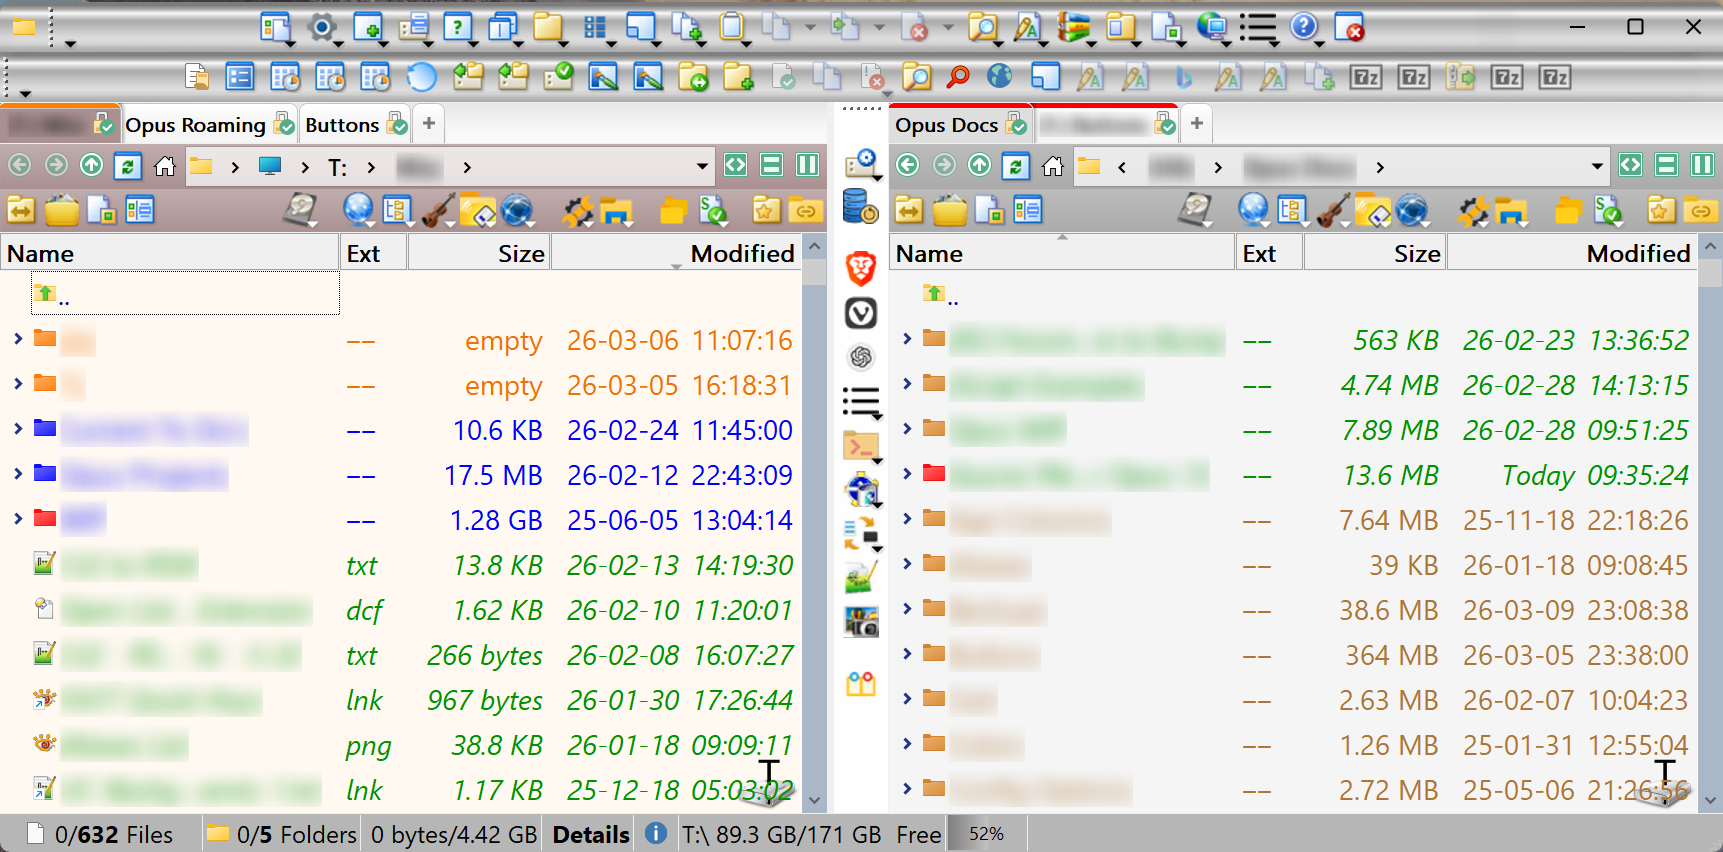1723x852 pixels.
Task: Sort left pane by Modified column
Action: click(x=742, y=254)
